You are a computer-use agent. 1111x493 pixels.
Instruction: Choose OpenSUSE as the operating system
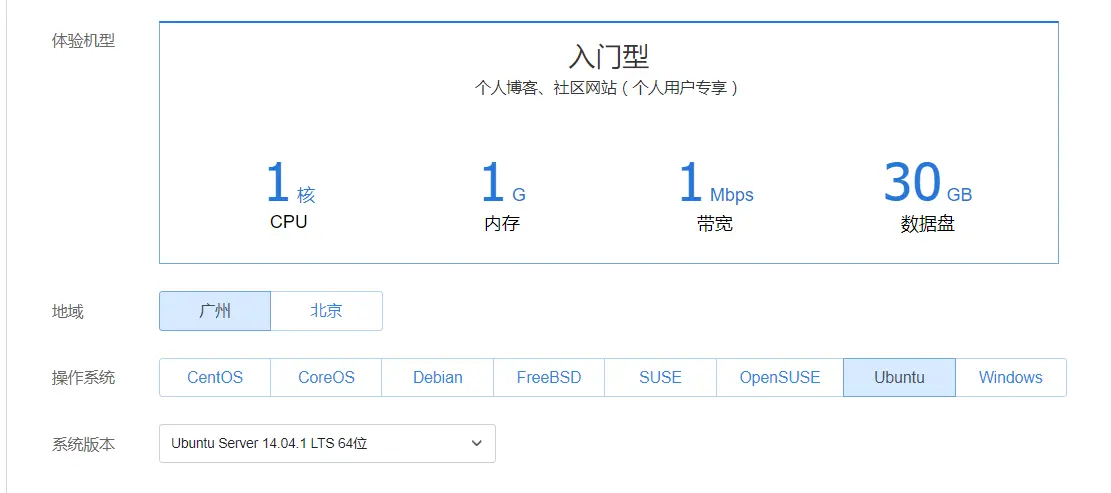[x=780, y=378]
